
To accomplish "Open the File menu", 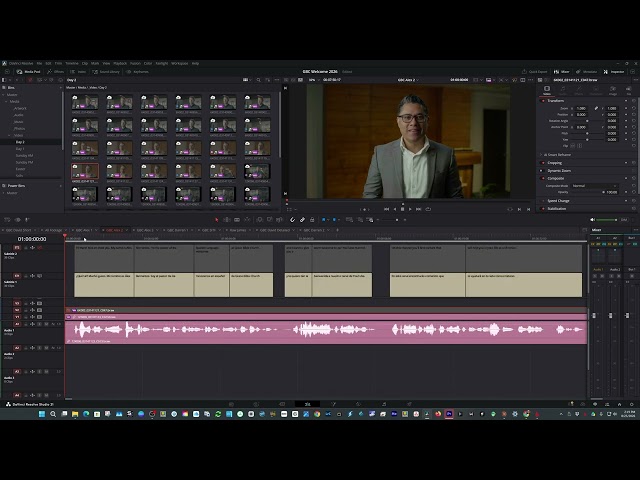I will pos(40,63).
